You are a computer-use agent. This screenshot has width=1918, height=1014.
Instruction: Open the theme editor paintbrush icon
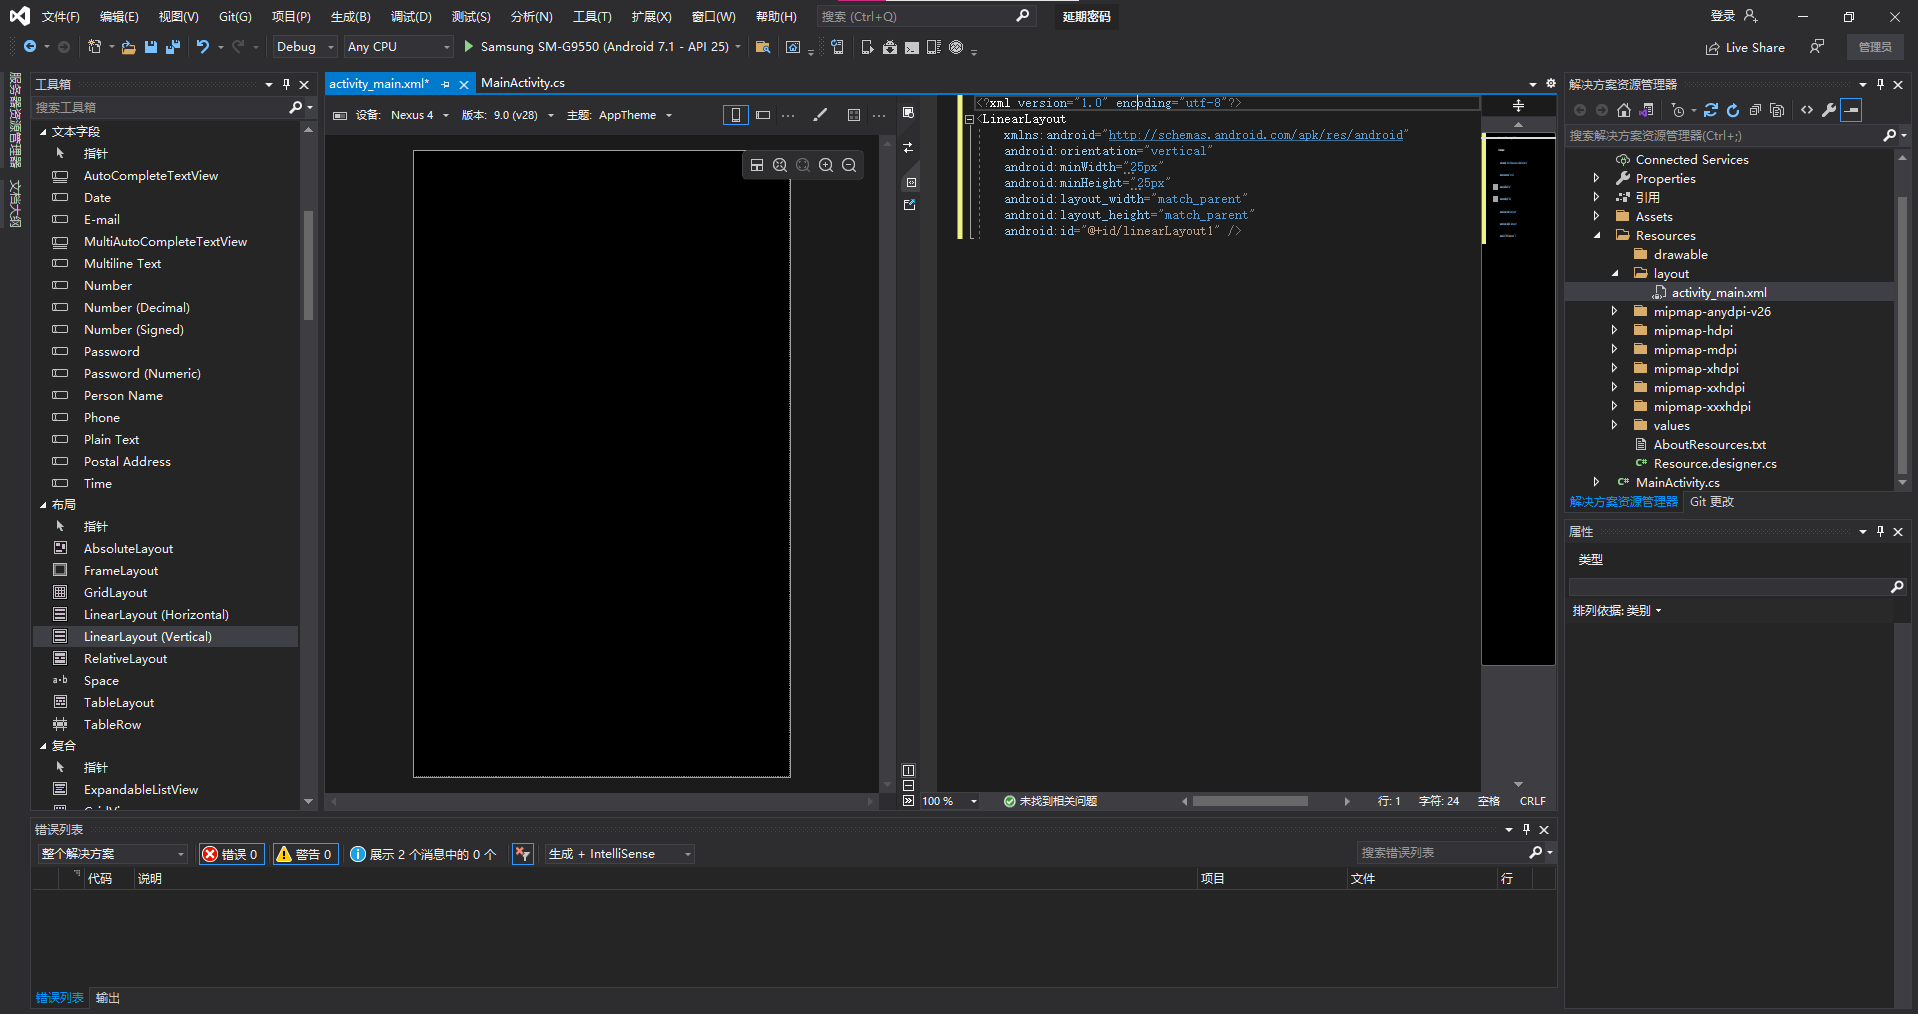(820, 115)
